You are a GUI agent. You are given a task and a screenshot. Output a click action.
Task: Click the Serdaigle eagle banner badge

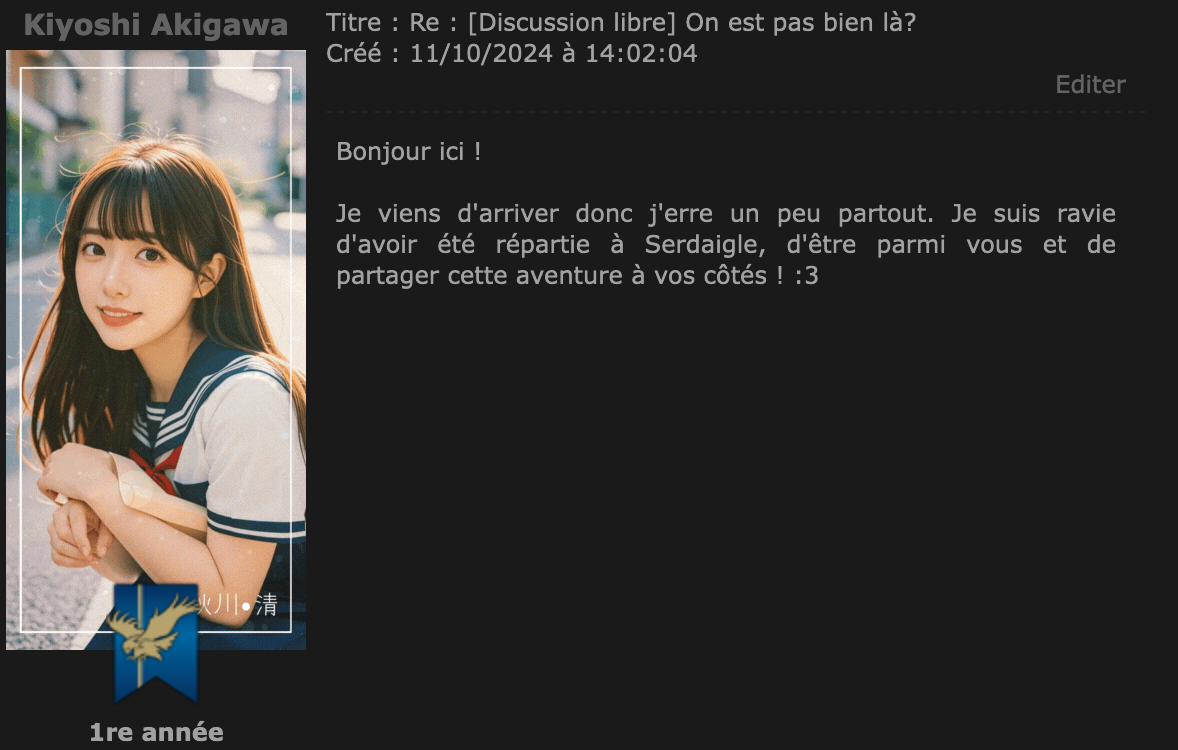156,642
